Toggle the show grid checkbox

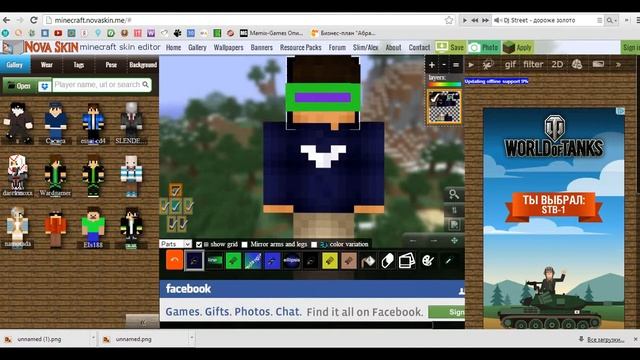[199, 244]
